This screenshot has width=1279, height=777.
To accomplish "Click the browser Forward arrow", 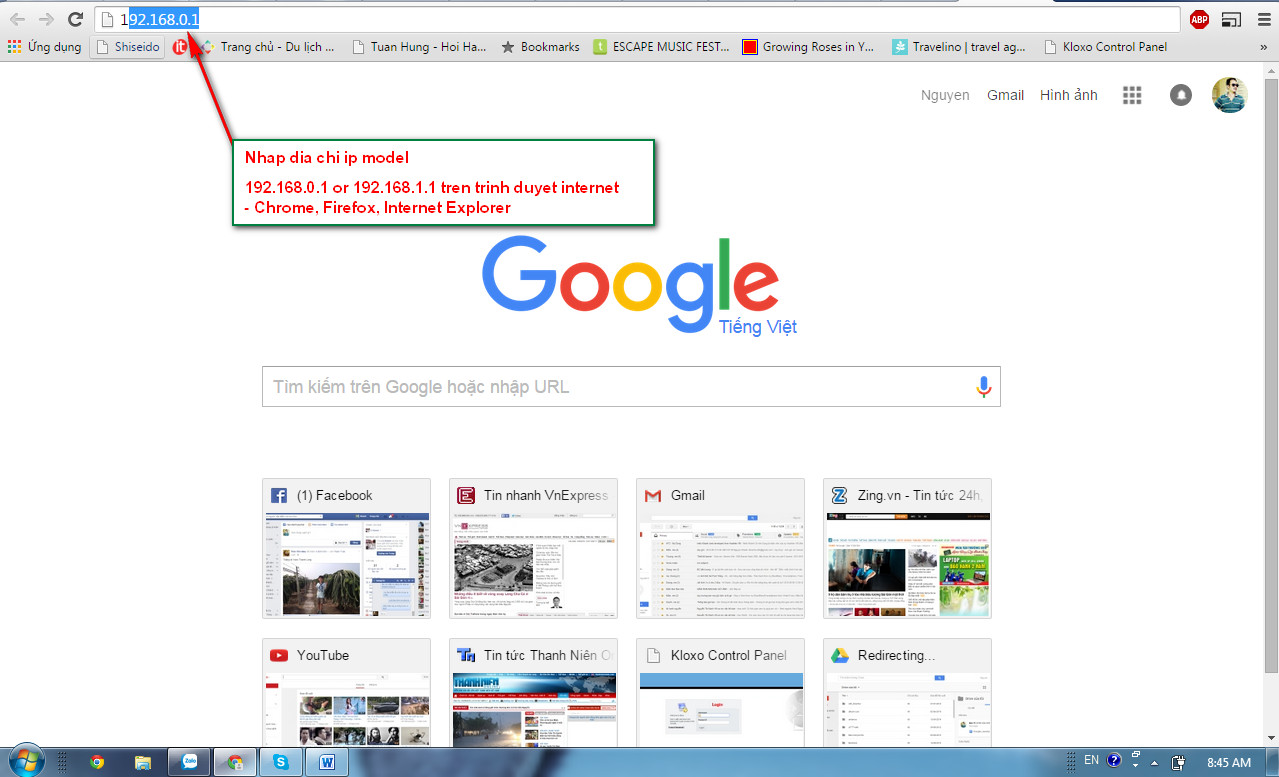I will pyautogui.click(x=46, y=19).
